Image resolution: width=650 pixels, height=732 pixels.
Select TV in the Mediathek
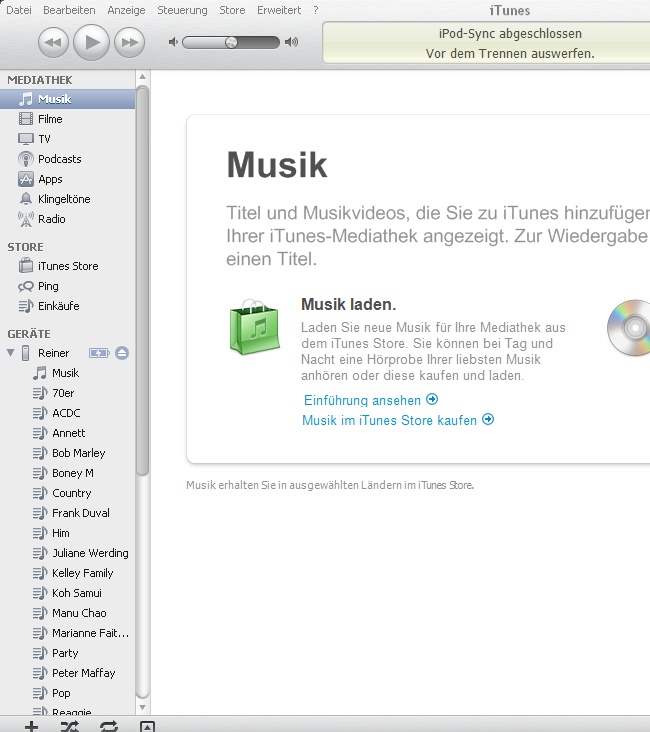tap(68, 139)
